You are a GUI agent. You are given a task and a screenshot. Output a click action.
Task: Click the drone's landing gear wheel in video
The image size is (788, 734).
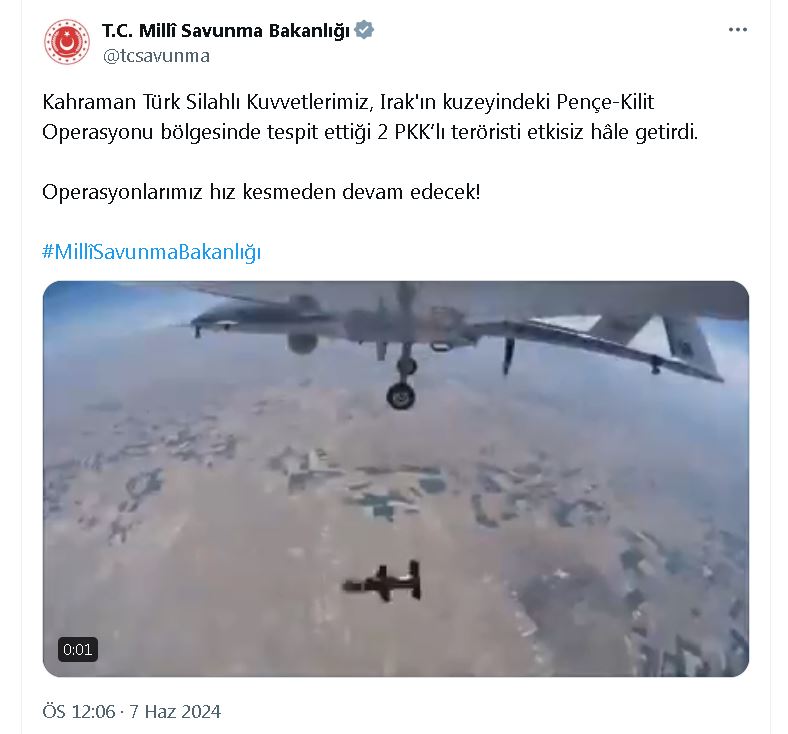click(401, 395)
